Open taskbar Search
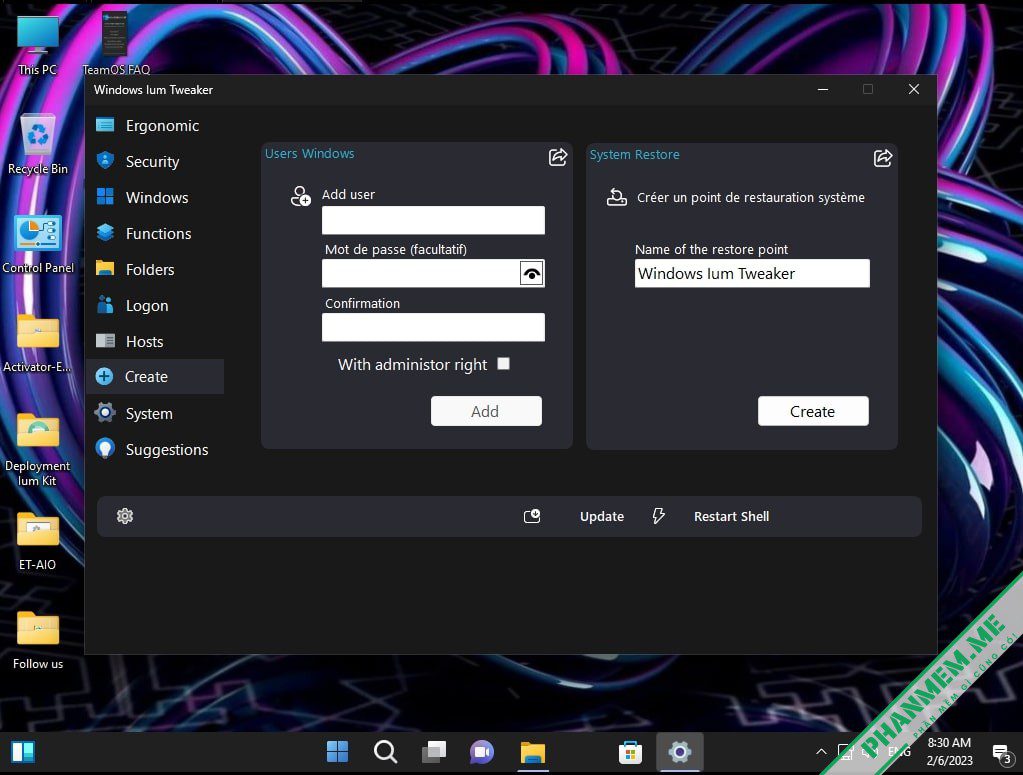 point(386,752)
